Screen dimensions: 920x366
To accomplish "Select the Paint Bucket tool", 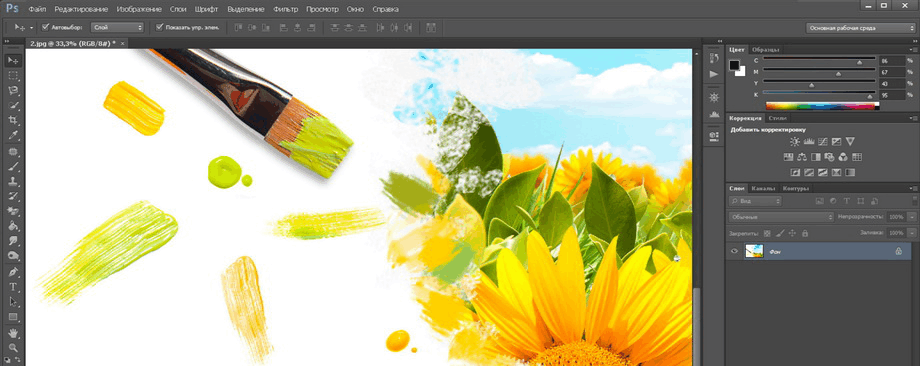I will pos(13,226).
